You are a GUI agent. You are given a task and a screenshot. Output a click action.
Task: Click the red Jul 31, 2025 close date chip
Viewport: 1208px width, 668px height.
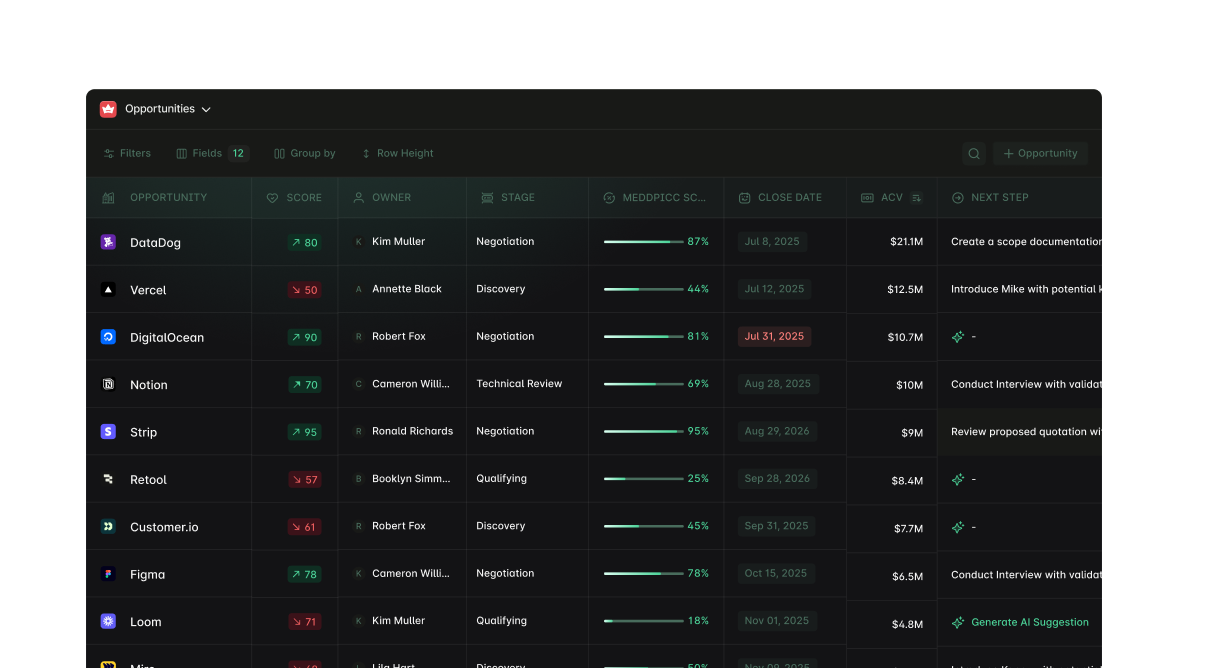(x=773, y=336)
